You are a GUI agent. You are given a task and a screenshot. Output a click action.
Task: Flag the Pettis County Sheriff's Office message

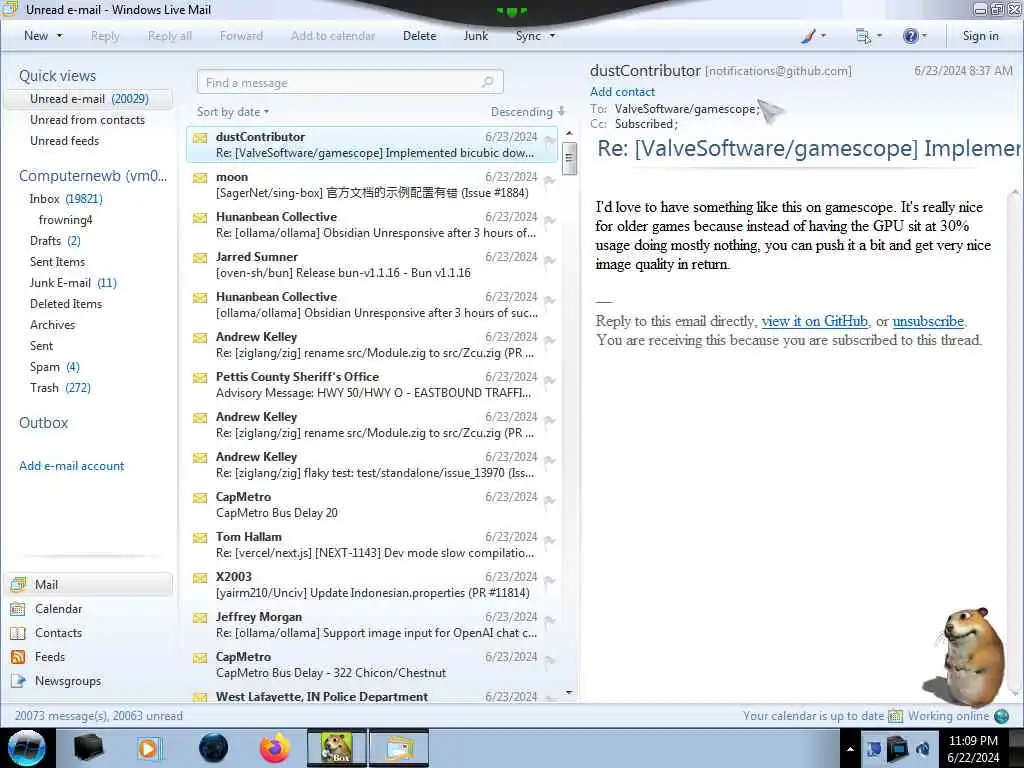click(550, 379)
